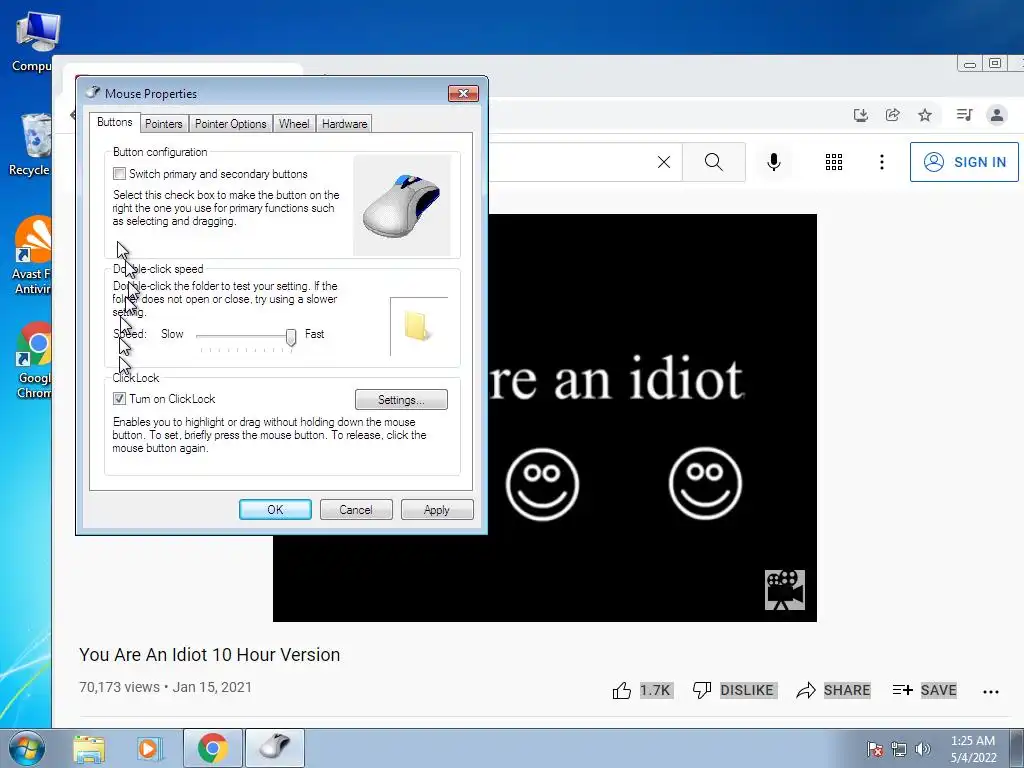Click the volume speaker tray icon
Screen dimensions: 1024x768
[922, 749]
